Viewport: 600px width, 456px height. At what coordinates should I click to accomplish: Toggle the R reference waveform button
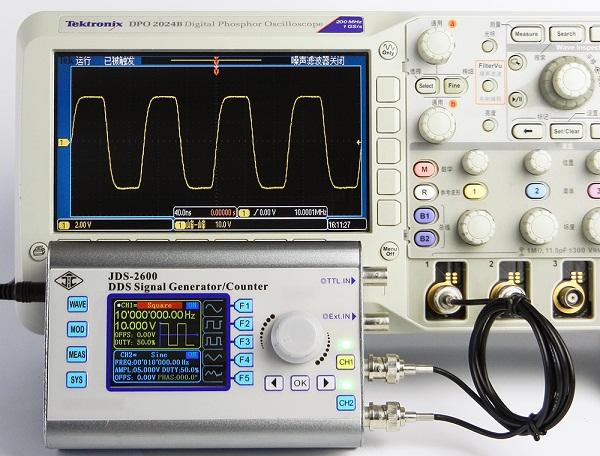click(x=424, y=192)
